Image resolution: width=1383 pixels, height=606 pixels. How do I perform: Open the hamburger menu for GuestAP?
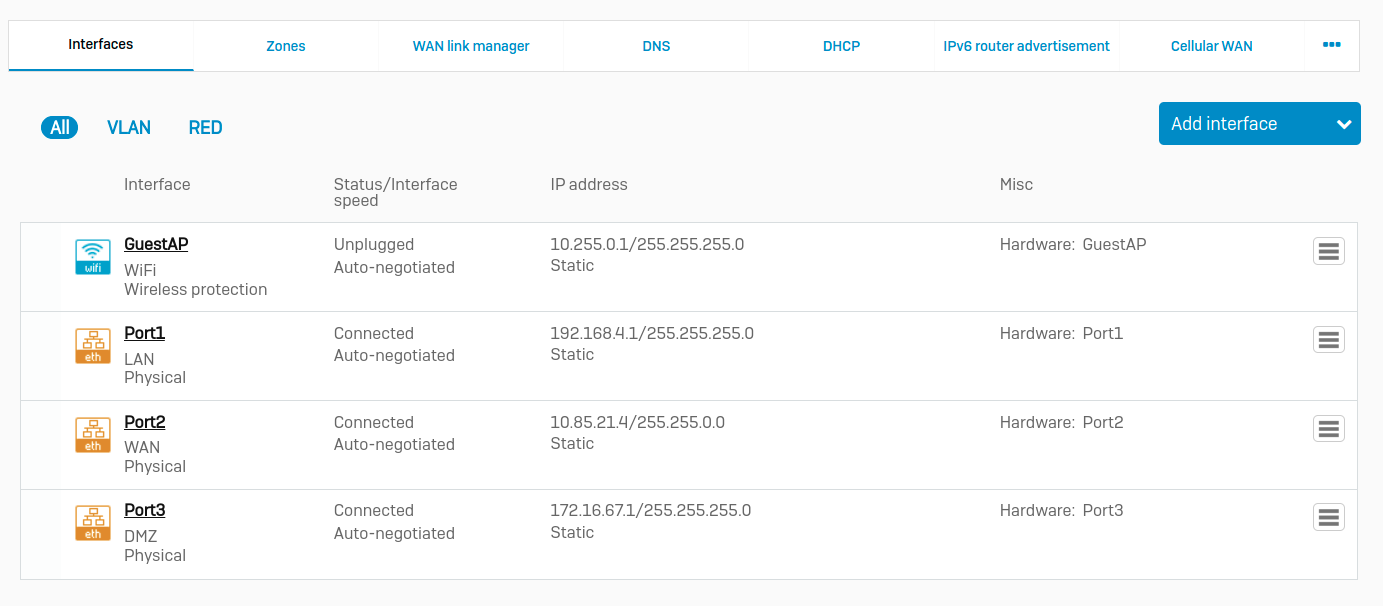(x=1328, y=252)
